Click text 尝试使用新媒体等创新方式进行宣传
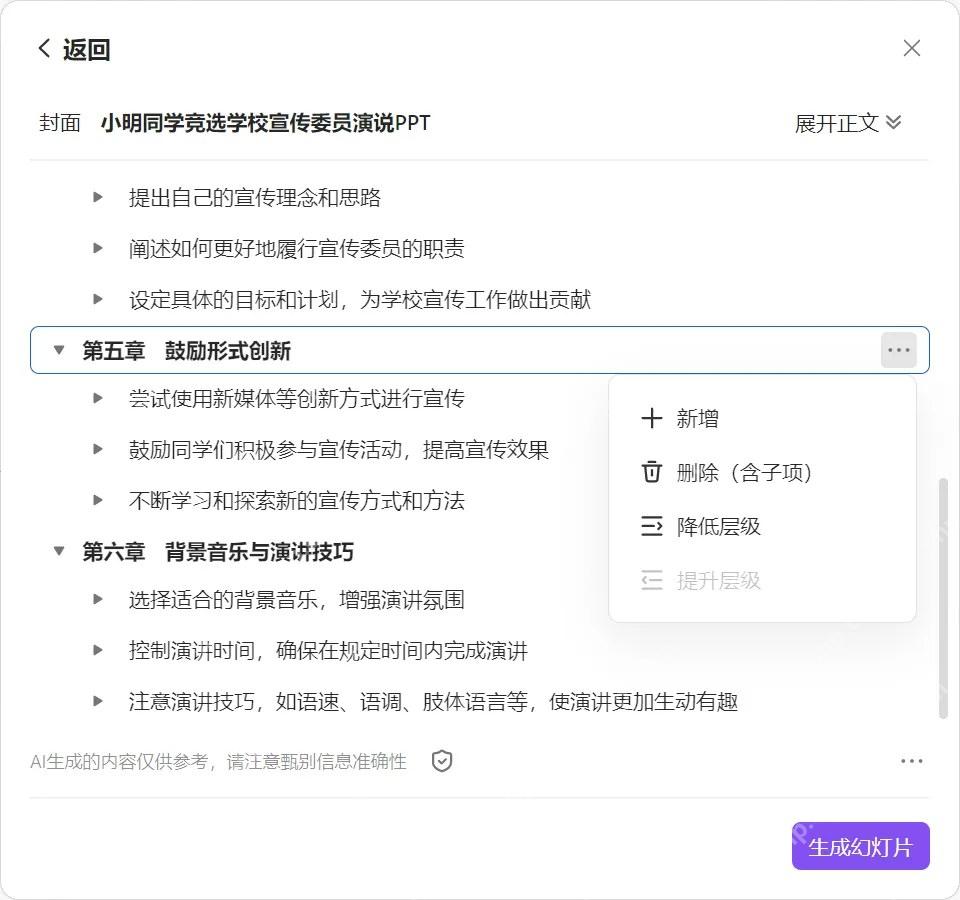960x900 pixels. [297, 399]
